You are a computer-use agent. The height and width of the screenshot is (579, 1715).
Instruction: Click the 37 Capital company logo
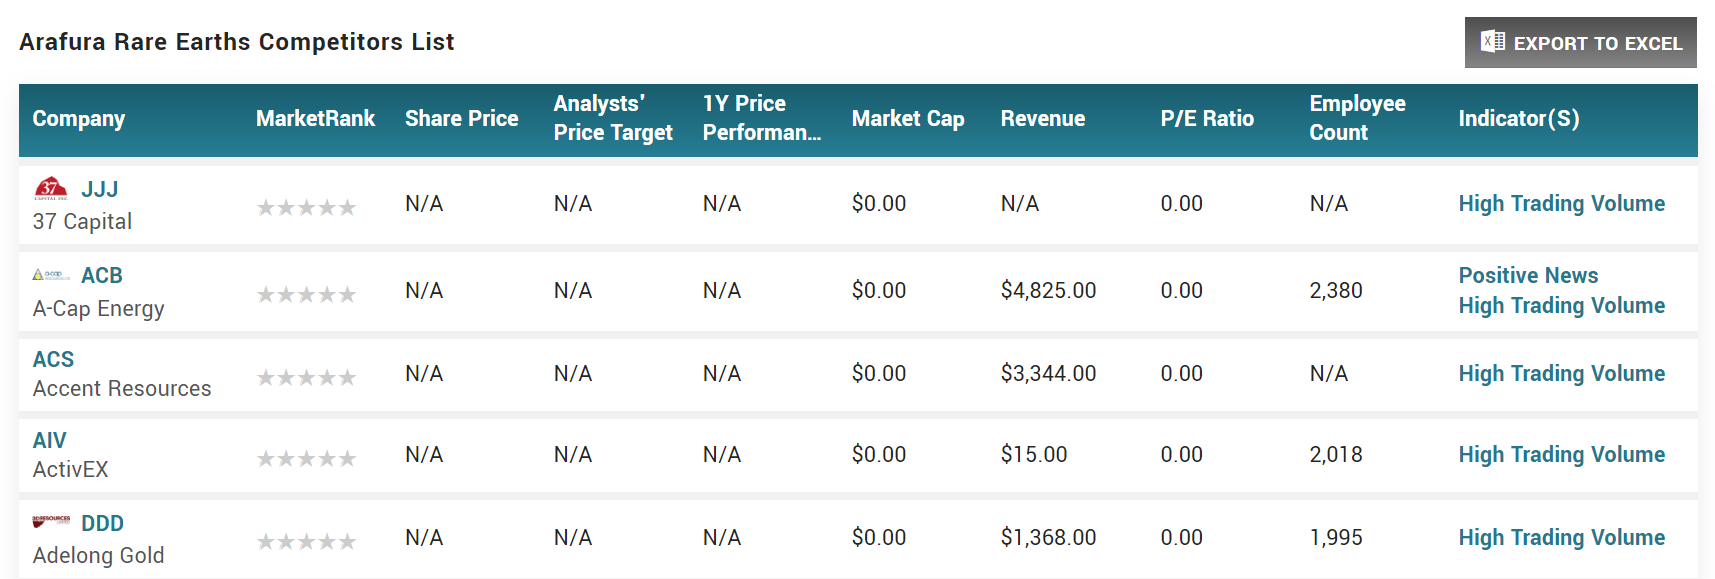coord(51,188)
